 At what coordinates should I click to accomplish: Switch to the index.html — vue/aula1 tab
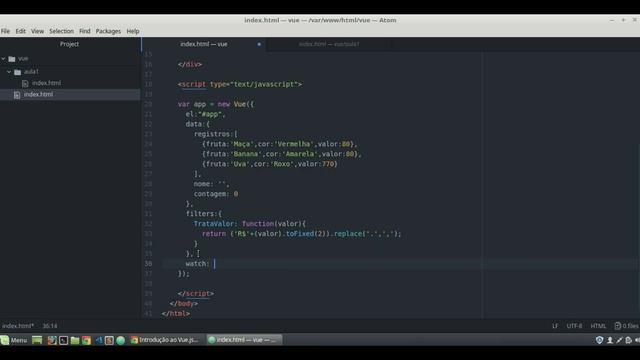(329, 44)
